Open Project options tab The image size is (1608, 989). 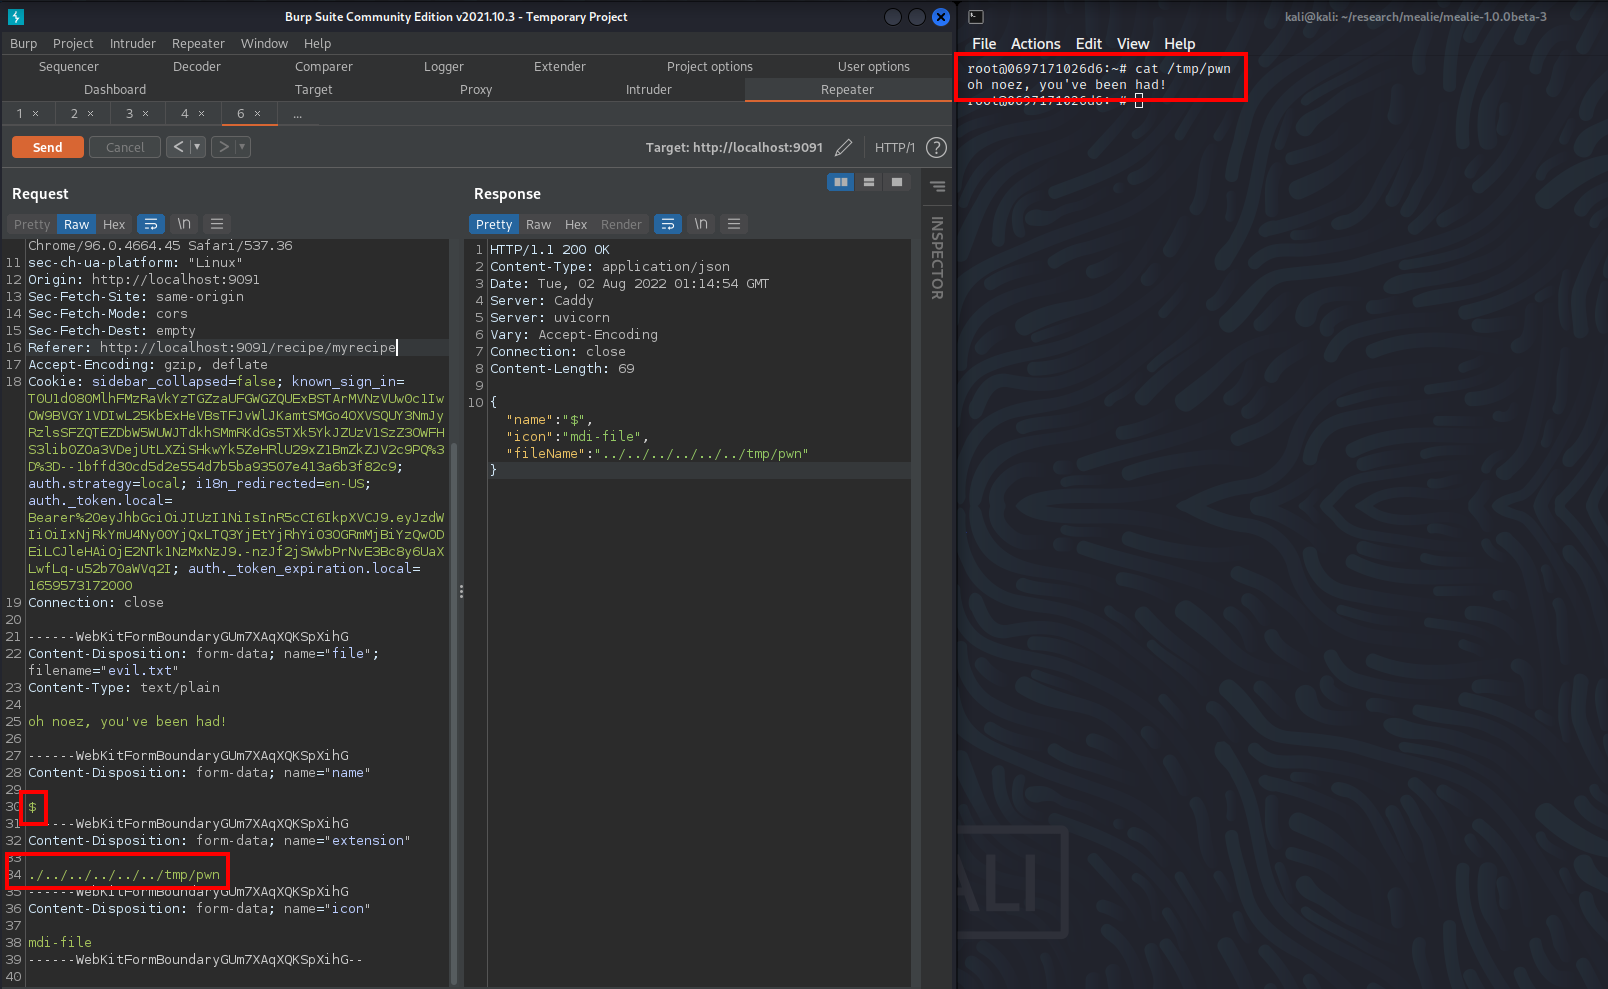tap(710, 67)
